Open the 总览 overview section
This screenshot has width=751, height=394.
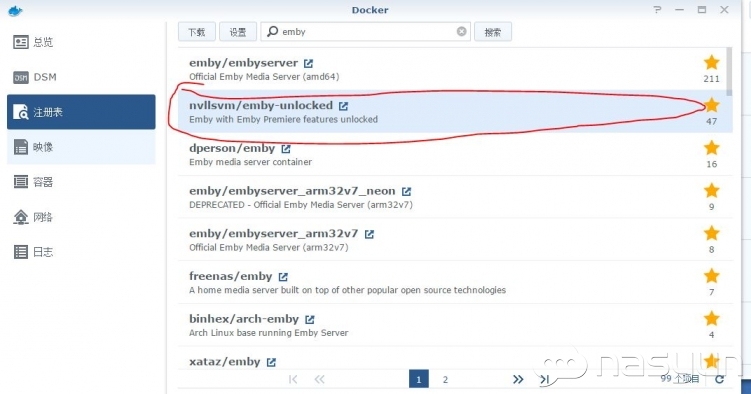pos(81,42)
